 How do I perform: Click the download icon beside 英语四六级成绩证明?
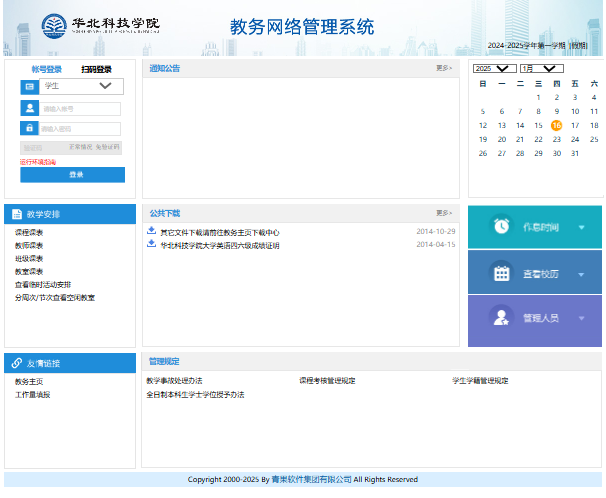[x=151, y=244]
